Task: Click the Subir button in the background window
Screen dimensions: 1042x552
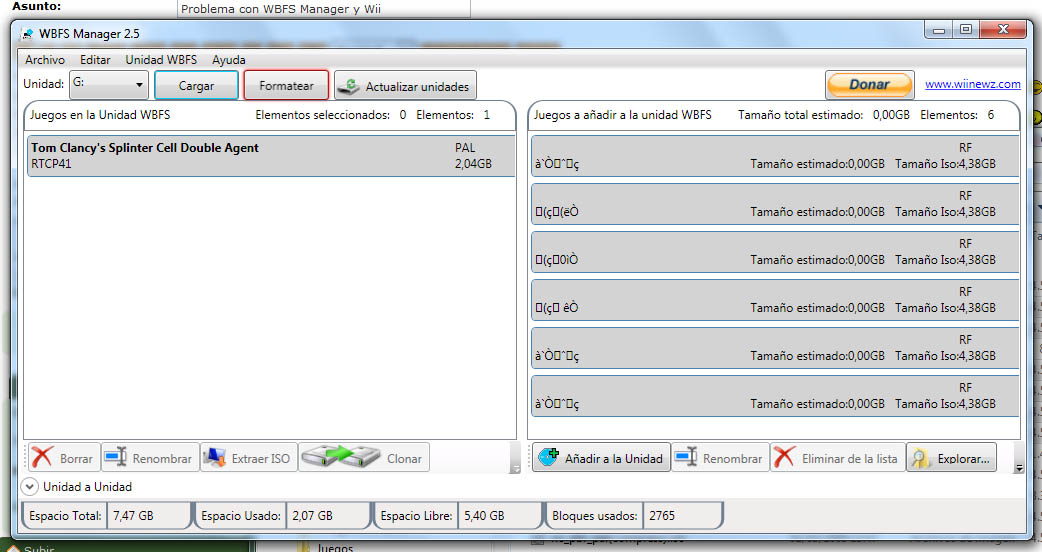Action: (x=39, y=549)
